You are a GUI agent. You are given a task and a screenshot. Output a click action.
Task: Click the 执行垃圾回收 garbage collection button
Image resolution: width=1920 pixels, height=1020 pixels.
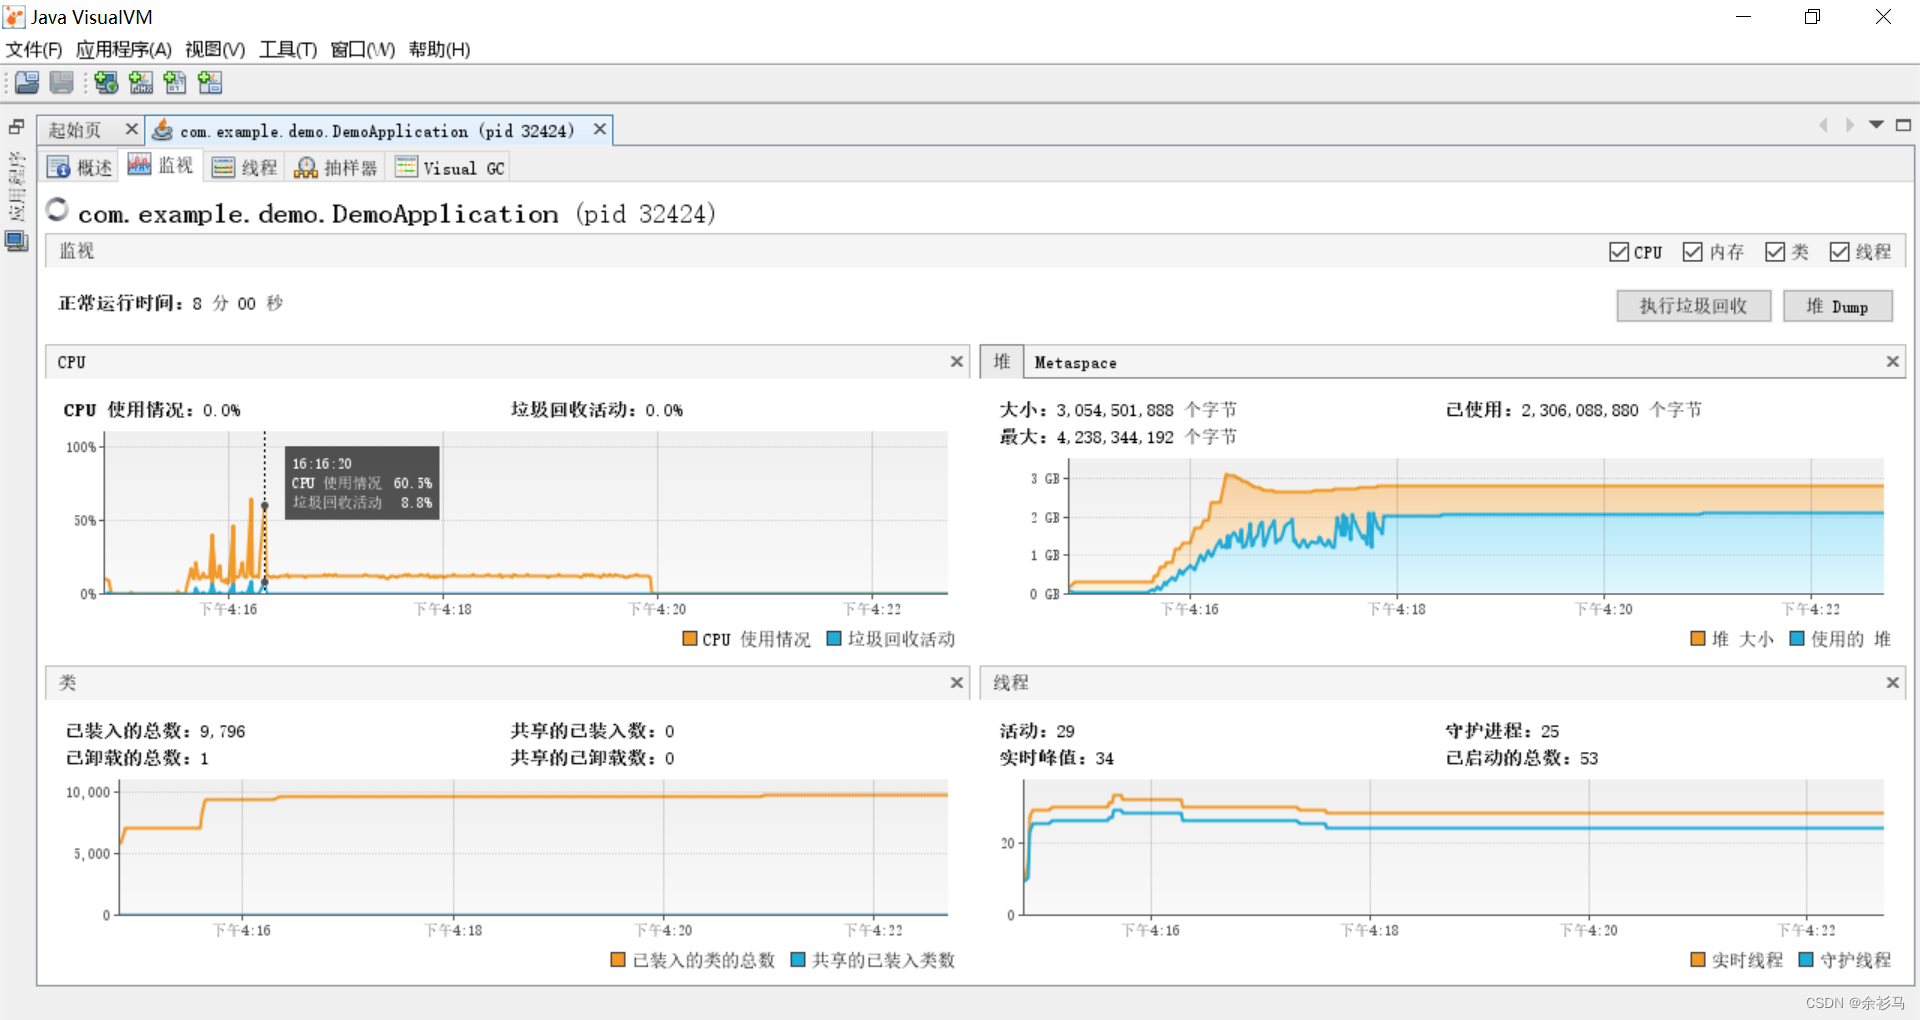(1692, 305)
